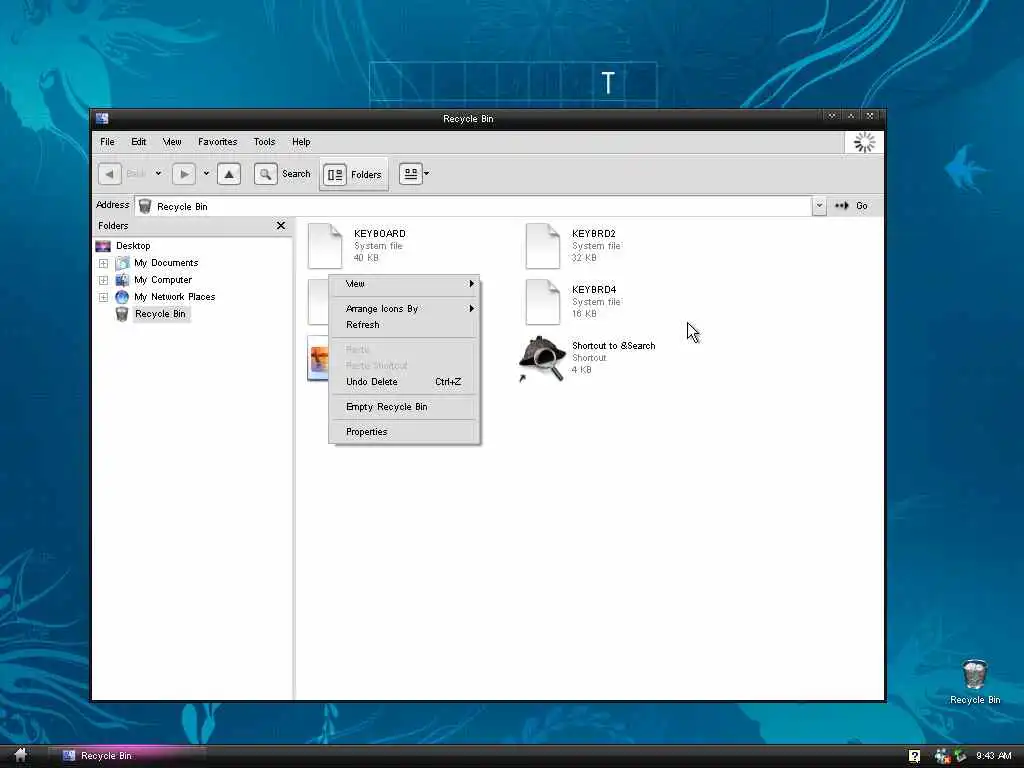
Task: Choose Properties from context menu
Action: (x=404, y=431)
